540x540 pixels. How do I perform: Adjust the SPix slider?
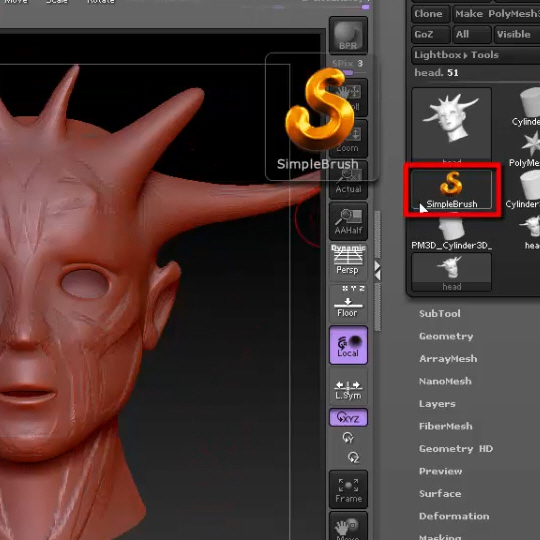pos(348,67)
